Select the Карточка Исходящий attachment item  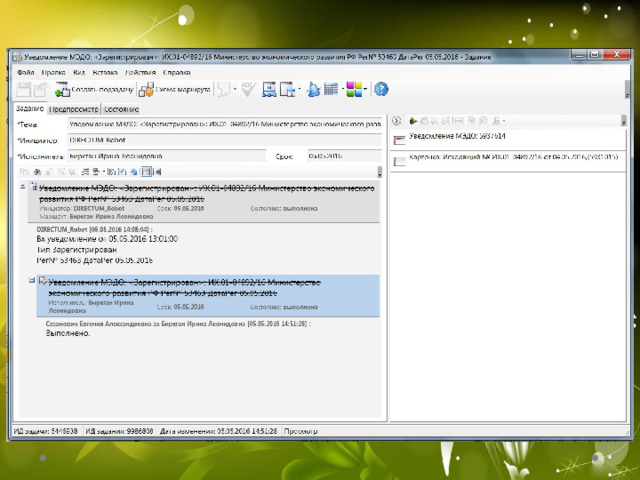click(x=500, y=157)
